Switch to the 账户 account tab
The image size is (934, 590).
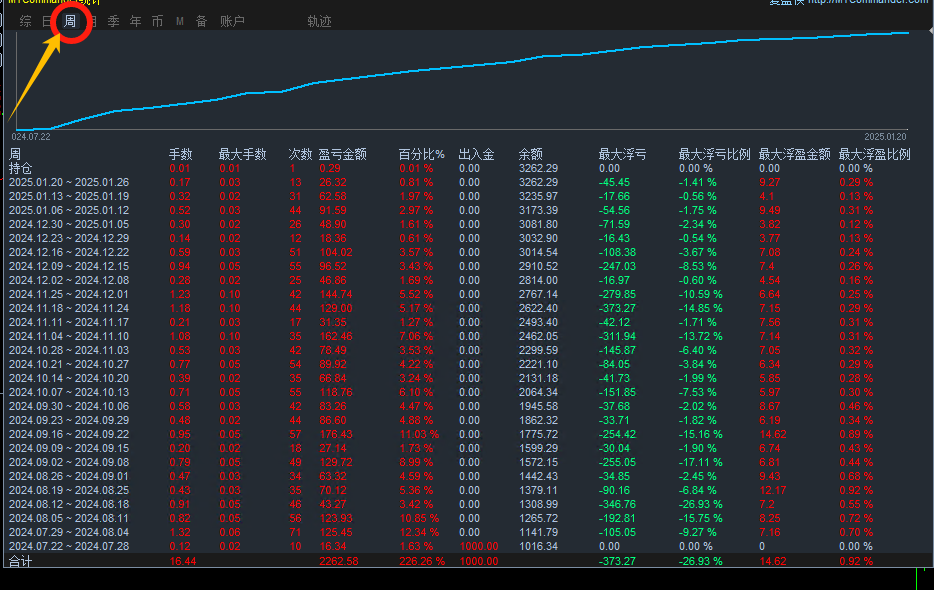232,21
